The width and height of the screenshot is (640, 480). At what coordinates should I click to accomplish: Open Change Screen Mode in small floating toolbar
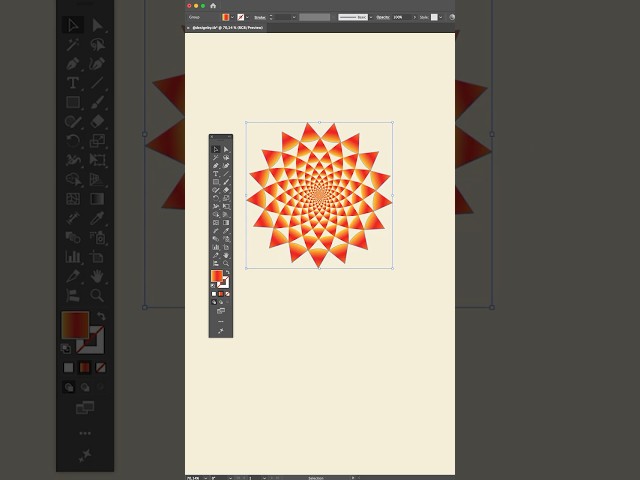pyautogui.click(x=221, y=311)
